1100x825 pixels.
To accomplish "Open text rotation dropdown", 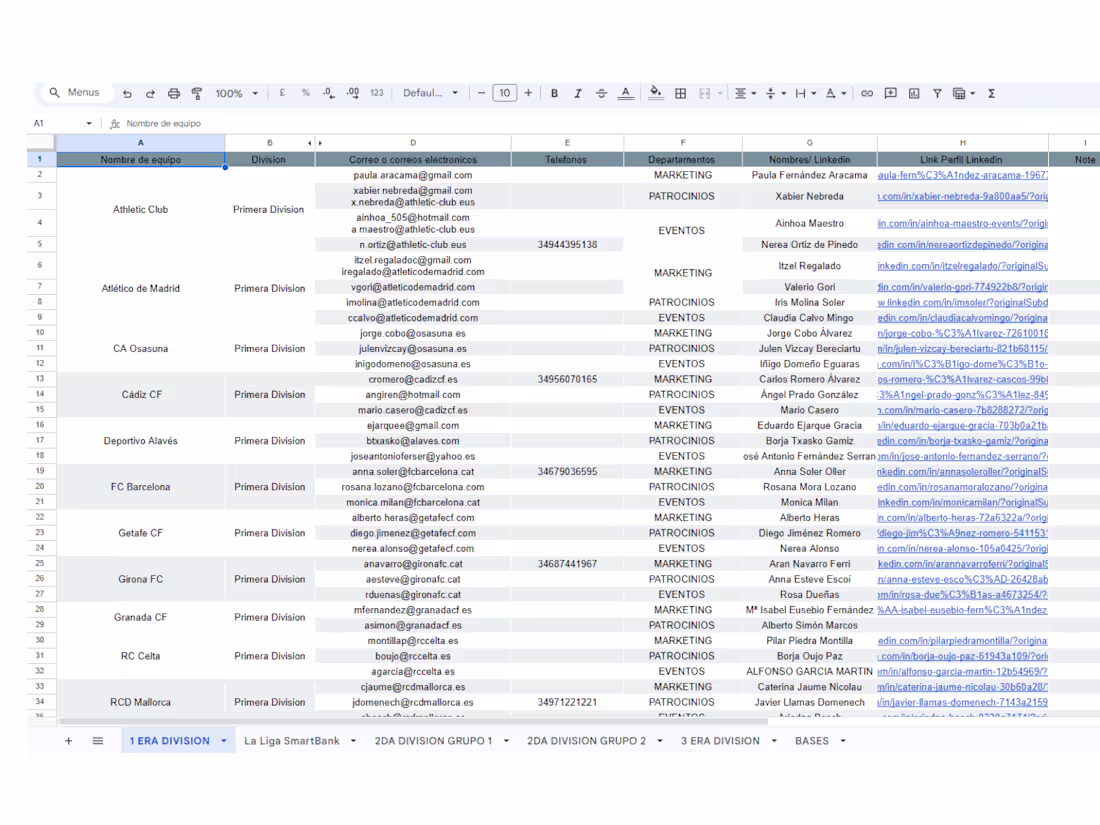I will point(836,93).
